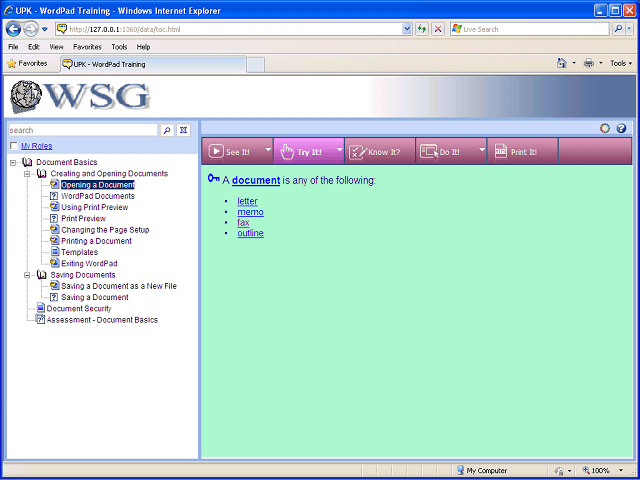The height and width of the screenshot is (480, 640).
Task: Toggle the My Roles checkbox
Action: click(14, 146)
